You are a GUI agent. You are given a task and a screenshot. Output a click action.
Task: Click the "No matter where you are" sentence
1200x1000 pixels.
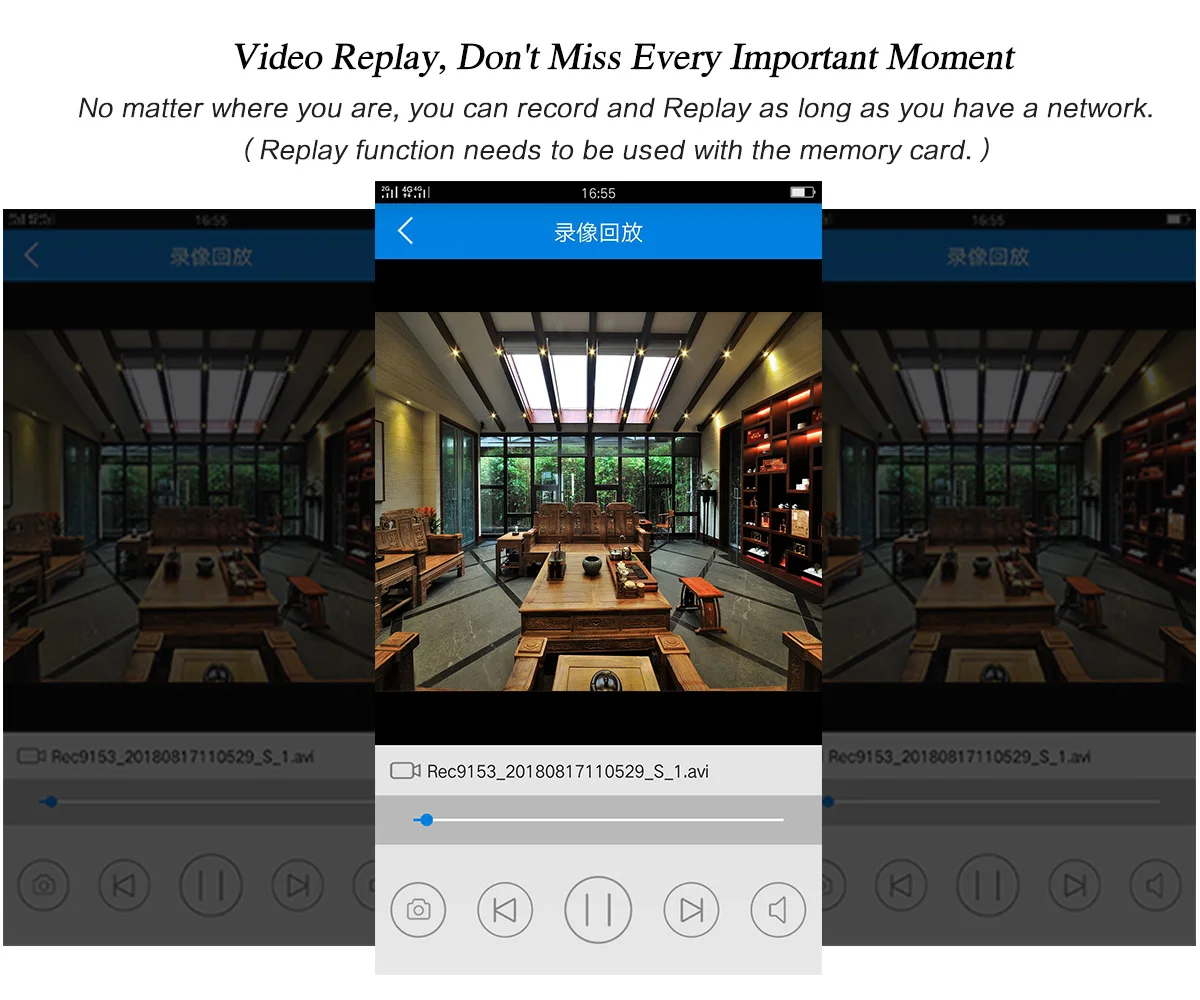click(x=616, y=108)
